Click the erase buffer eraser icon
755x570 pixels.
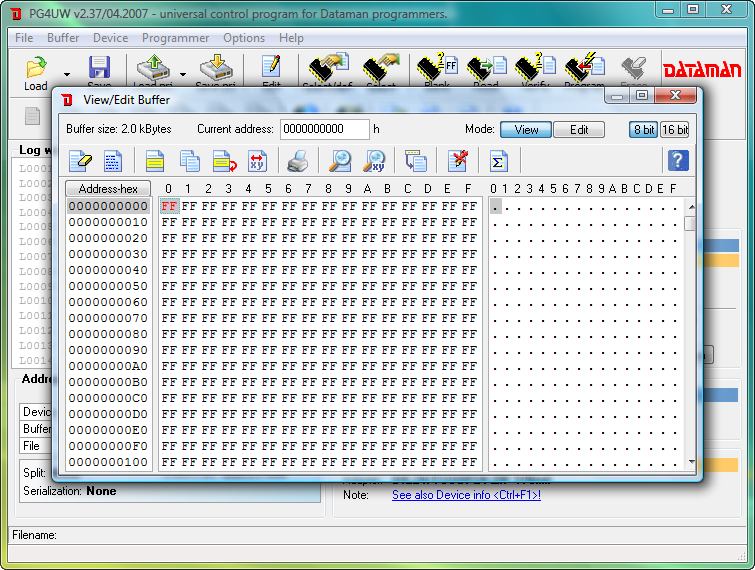pyautogui.click(x=80, y=161)
